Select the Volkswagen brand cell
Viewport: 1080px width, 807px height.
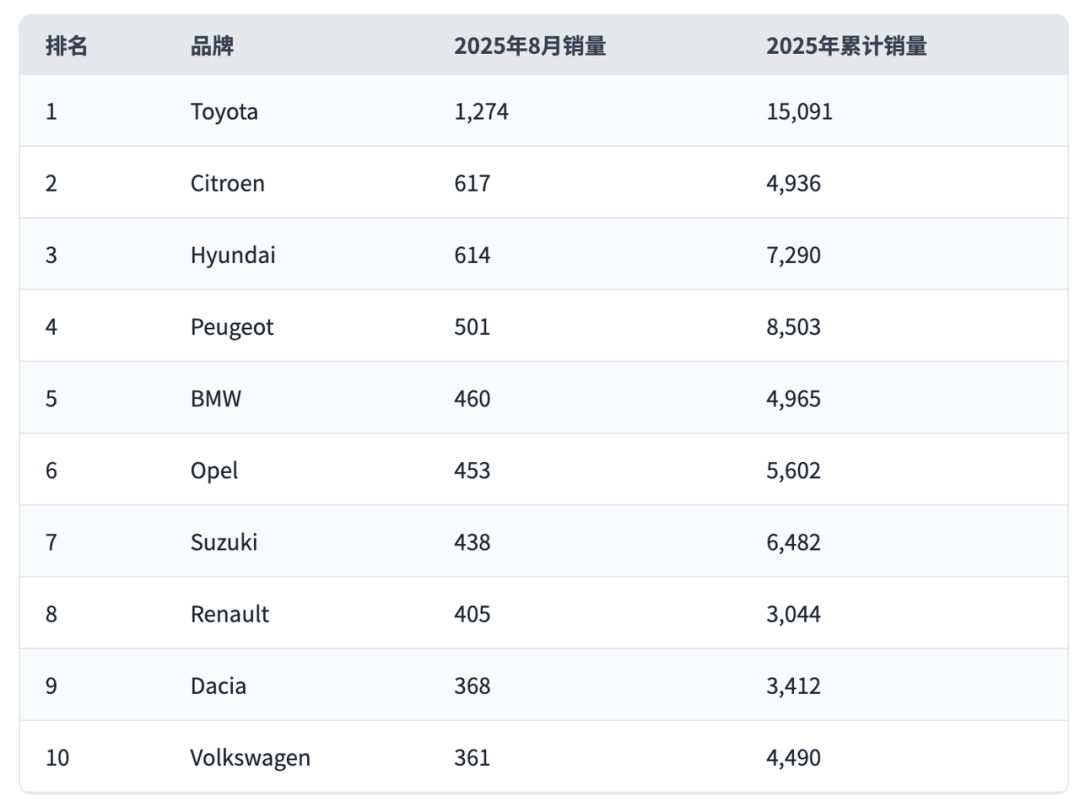(x=250, y=758)
